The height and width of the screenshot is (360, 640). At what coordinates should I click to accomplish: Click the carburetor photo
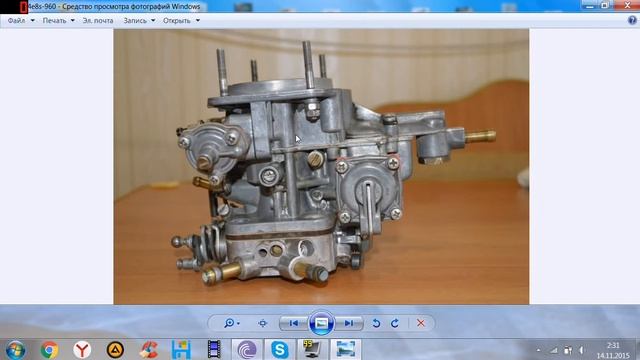pyautogui.click(x=321, y=167)
